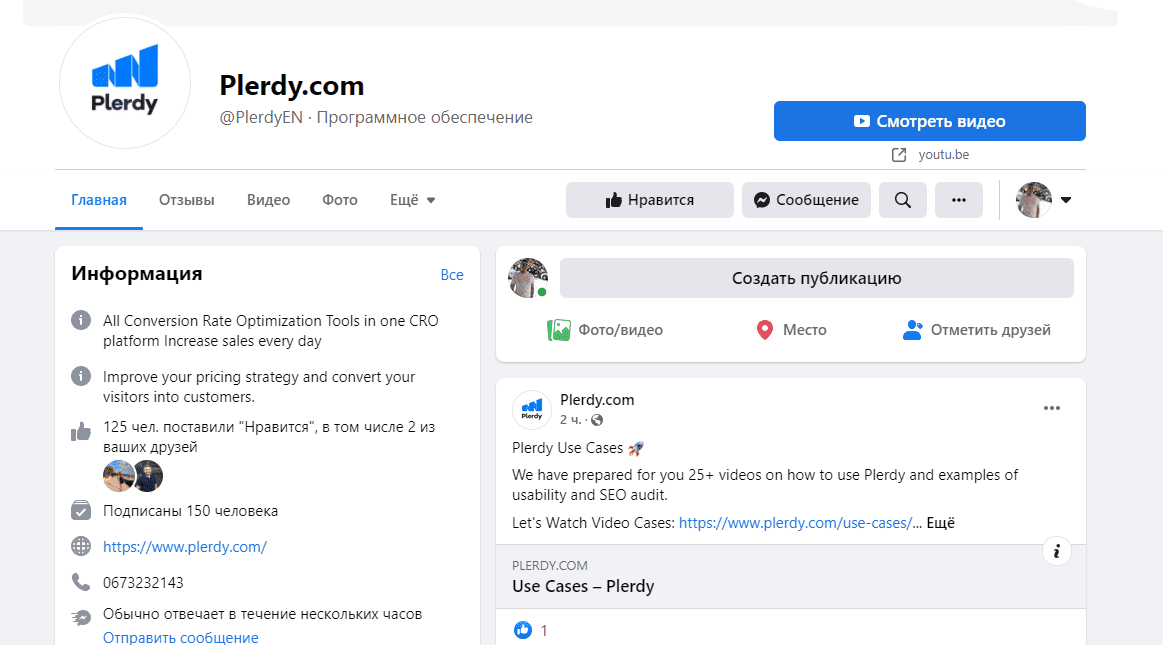The height and width of the screenshot is (645, 1163).
Task: Click the Plerdy page profile logo
Action: (x=125, y=83)
